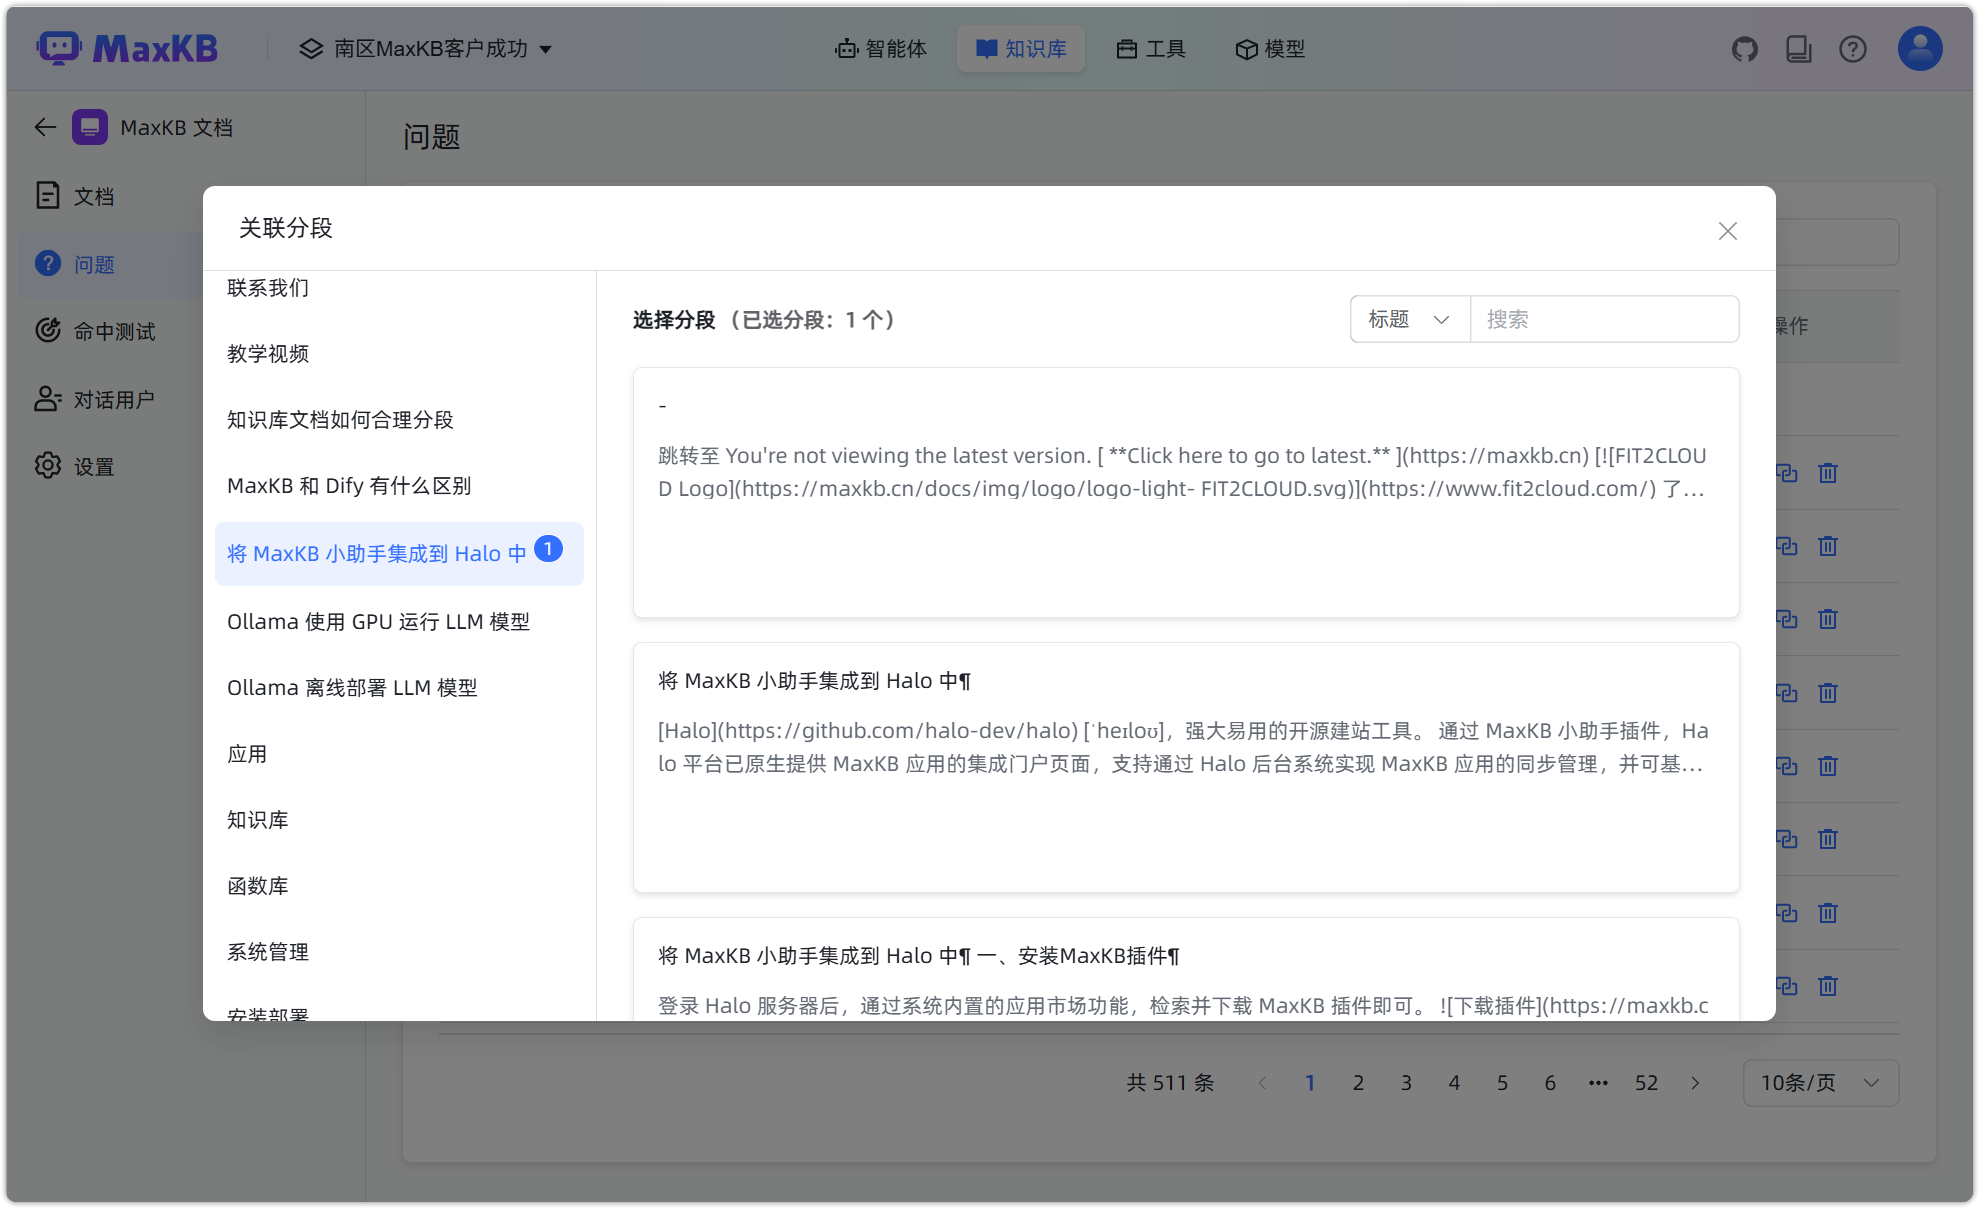
Task: Expand the 南区MaxKB客户成功 workspace selector
Action: tap(426, 48)
